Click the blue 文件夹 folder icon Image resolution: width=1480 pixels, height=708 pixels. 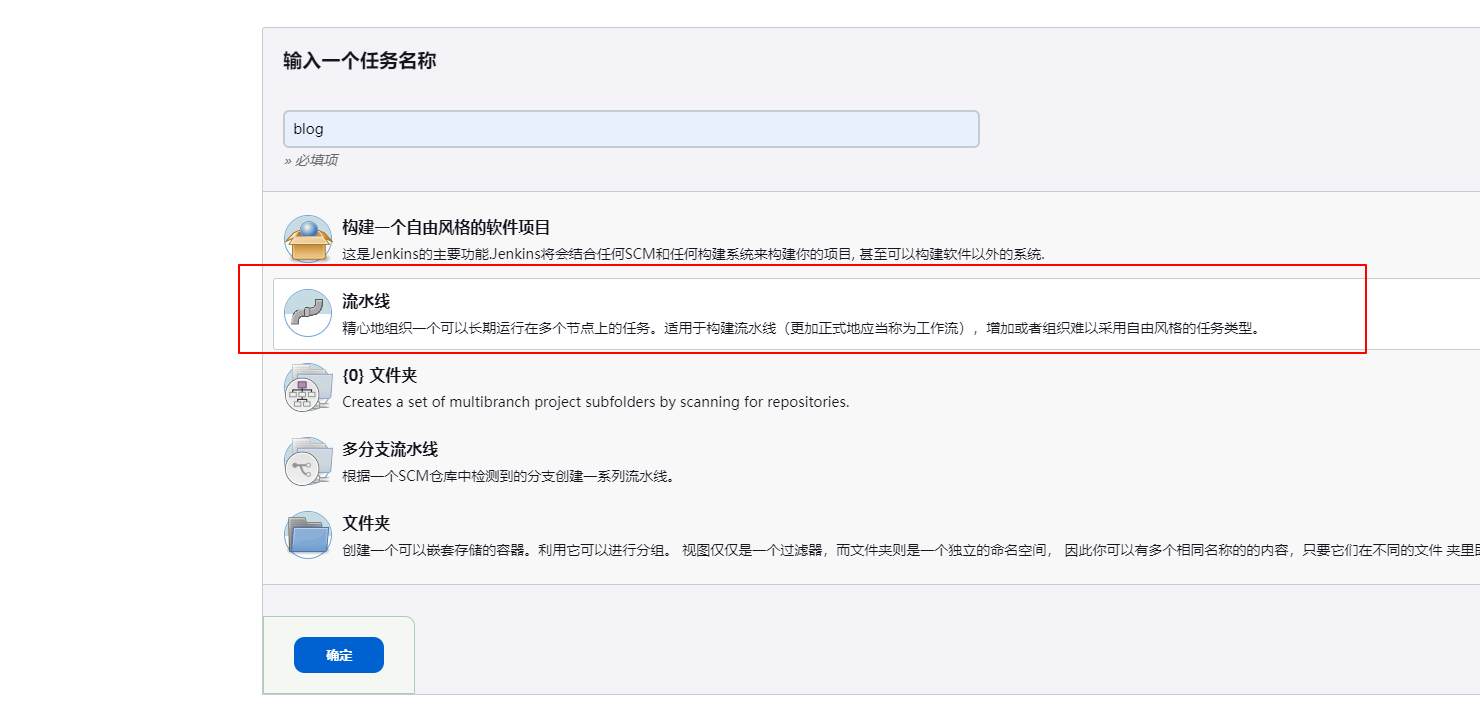pos(308,535)
